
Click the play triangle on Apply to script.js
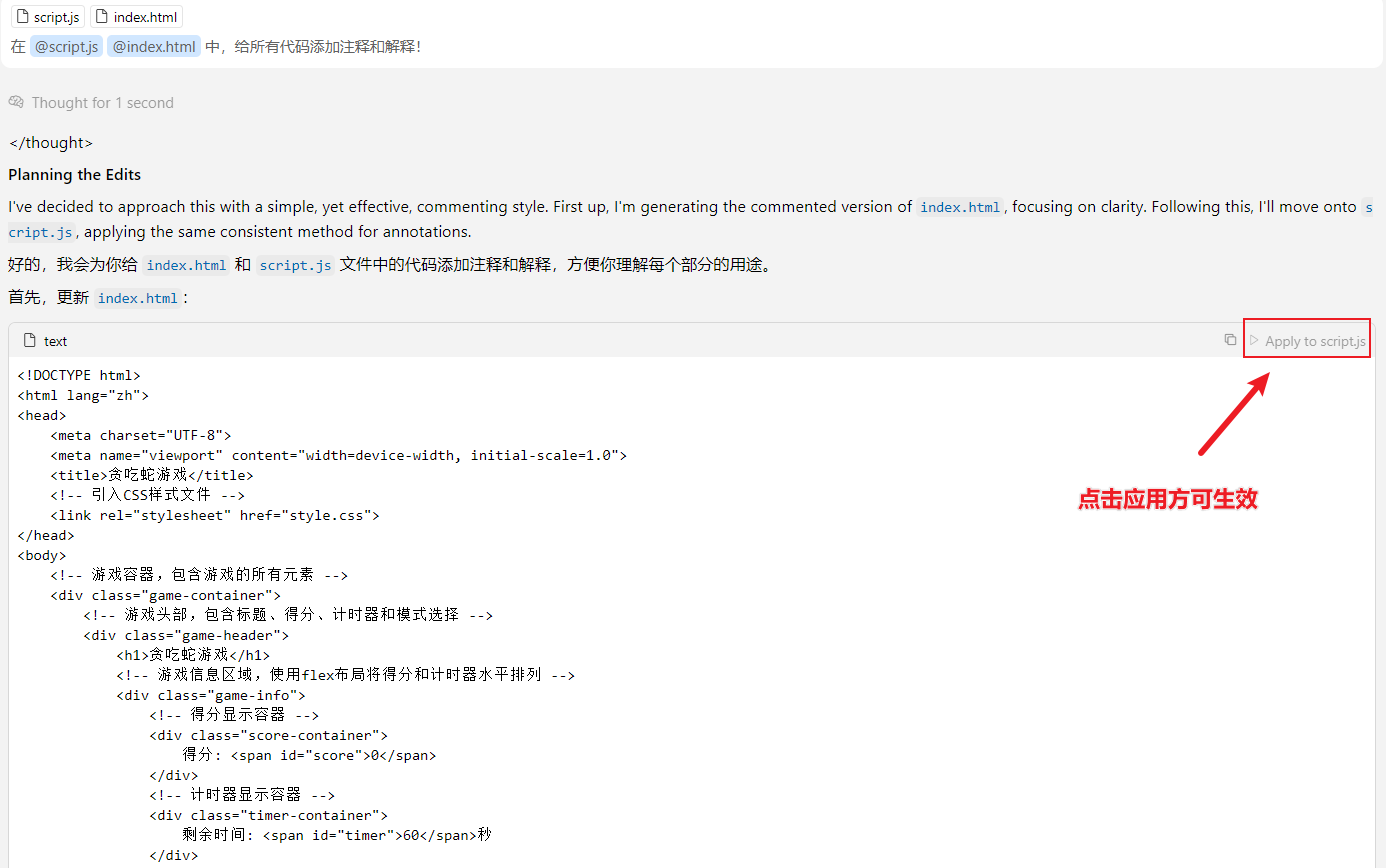(1254, 339)
